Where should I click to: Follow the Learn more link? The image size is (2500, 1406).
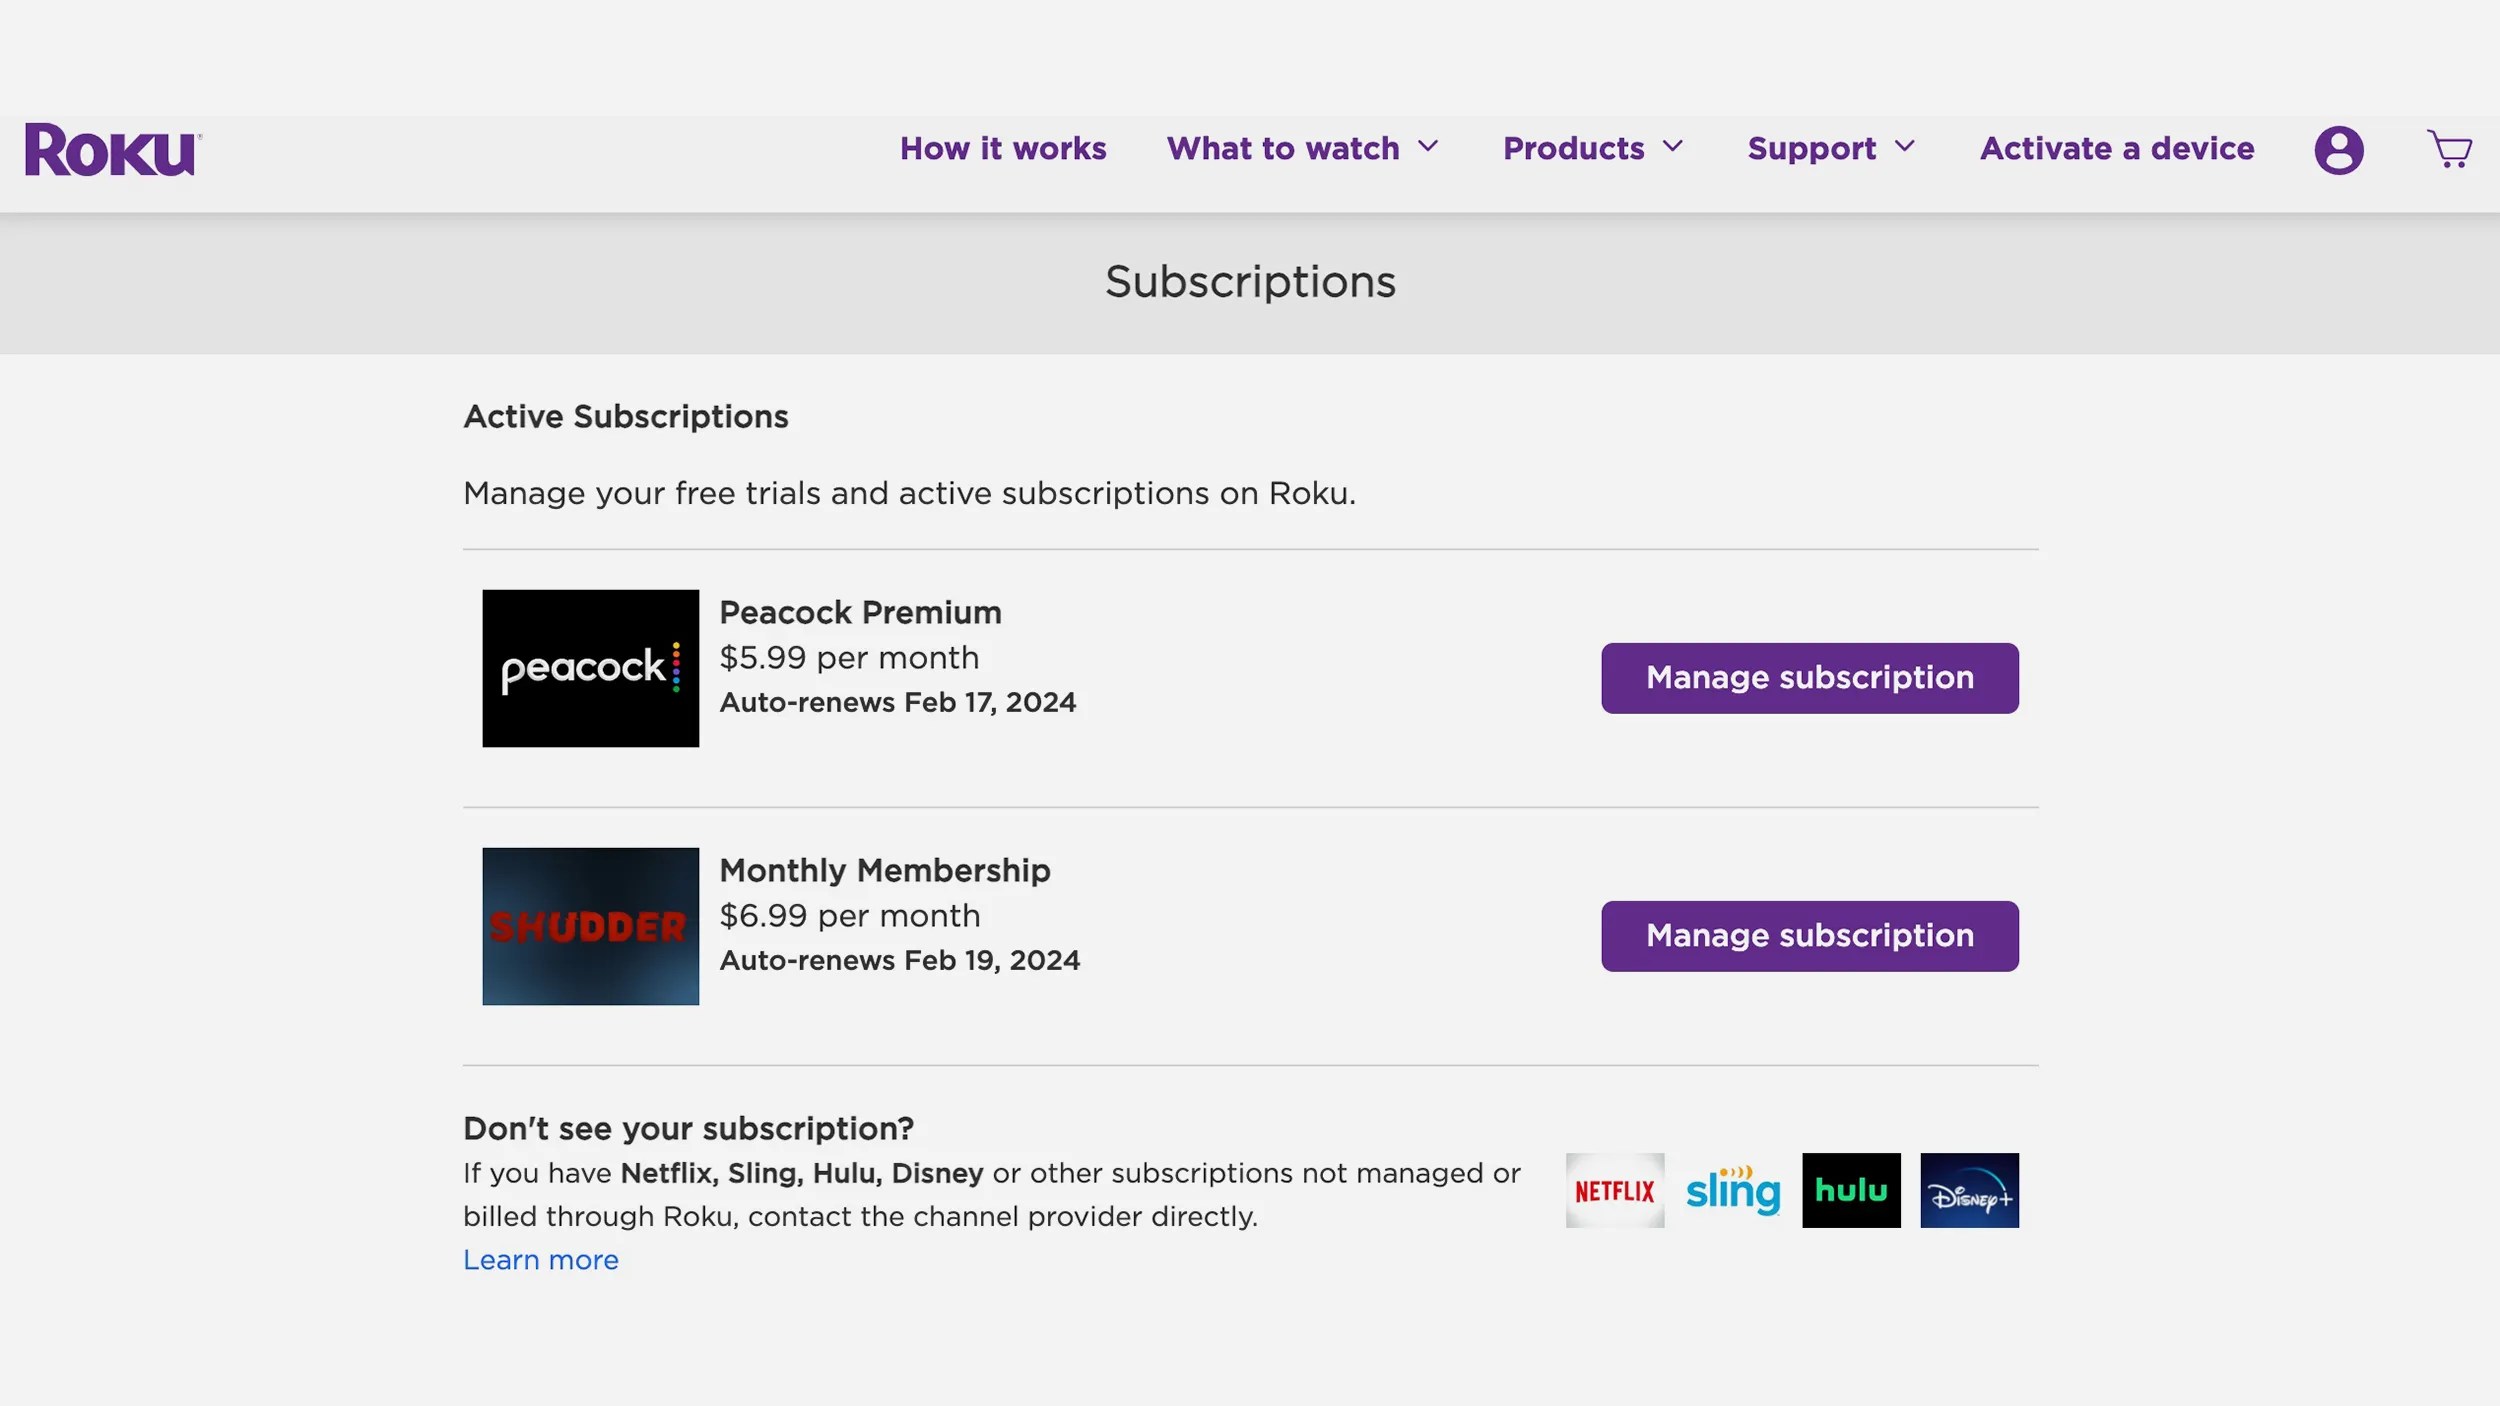click(x=540, y=1260)
